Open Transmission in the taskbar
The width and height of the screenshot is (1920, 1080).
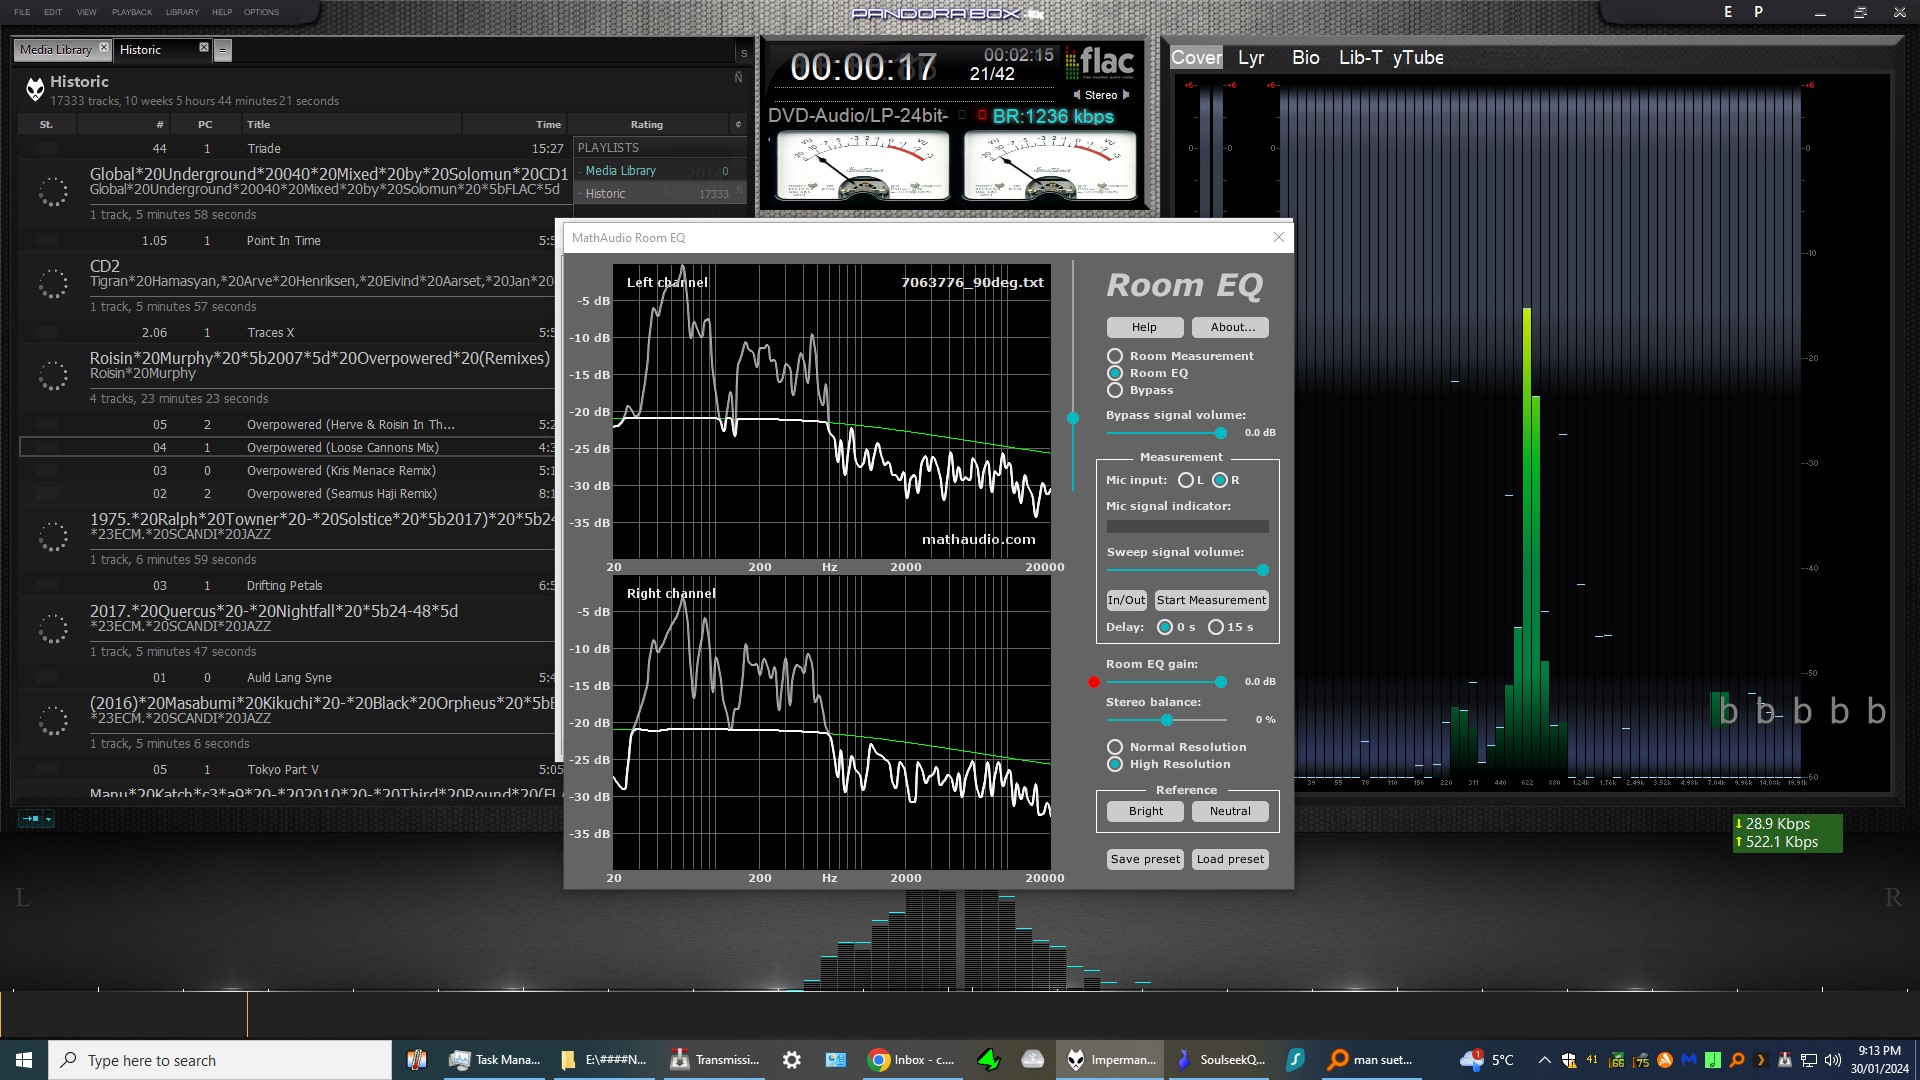tap(716, 1060)
